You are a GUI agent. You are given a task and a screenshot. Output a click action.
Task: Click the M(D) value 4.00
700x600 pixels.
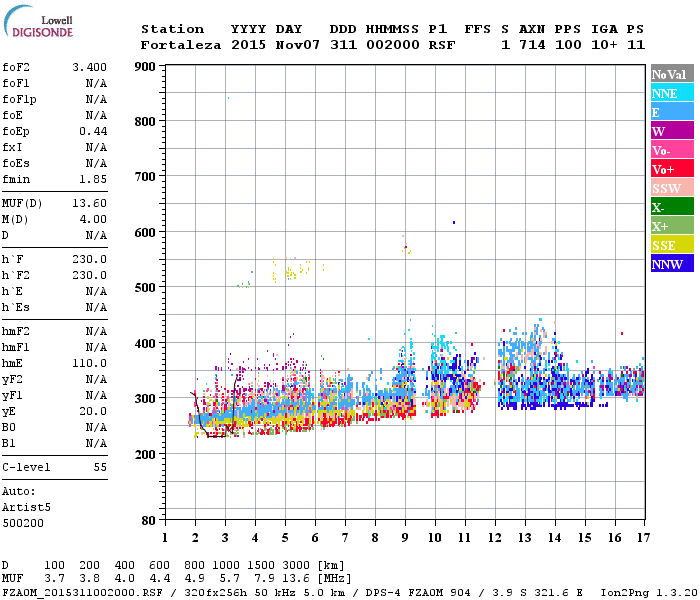(93, 220)
